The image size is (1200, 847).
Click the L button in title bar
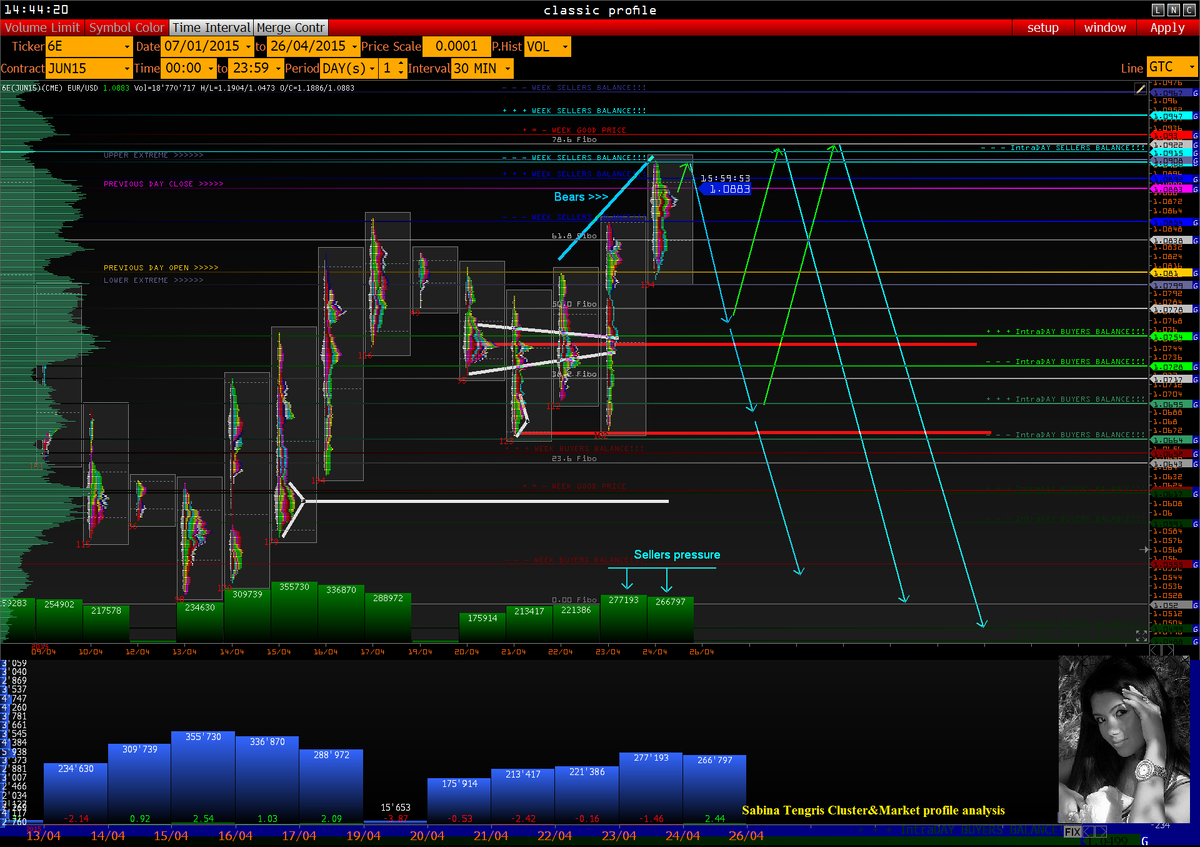click(x=1159, y=9)
